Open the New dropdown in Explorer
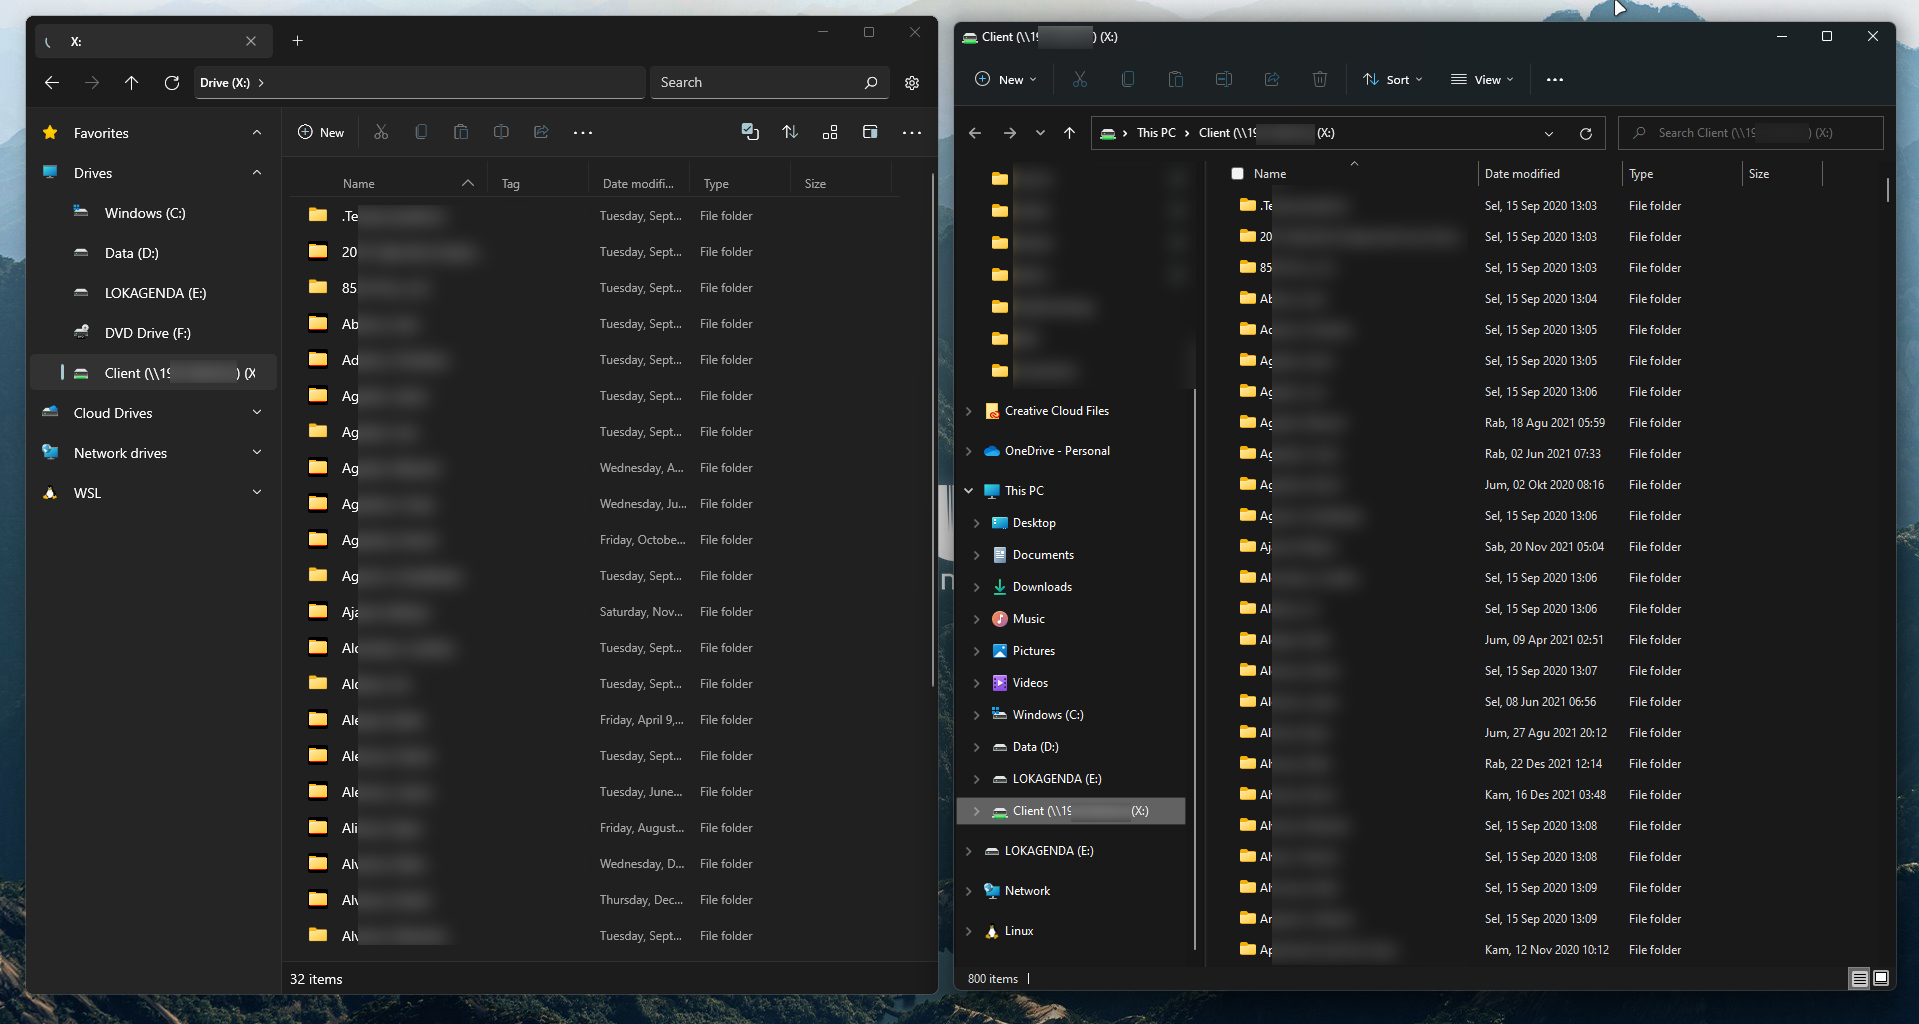The height and width of the screenshot is (1024, 1919). click(1006, 80)
